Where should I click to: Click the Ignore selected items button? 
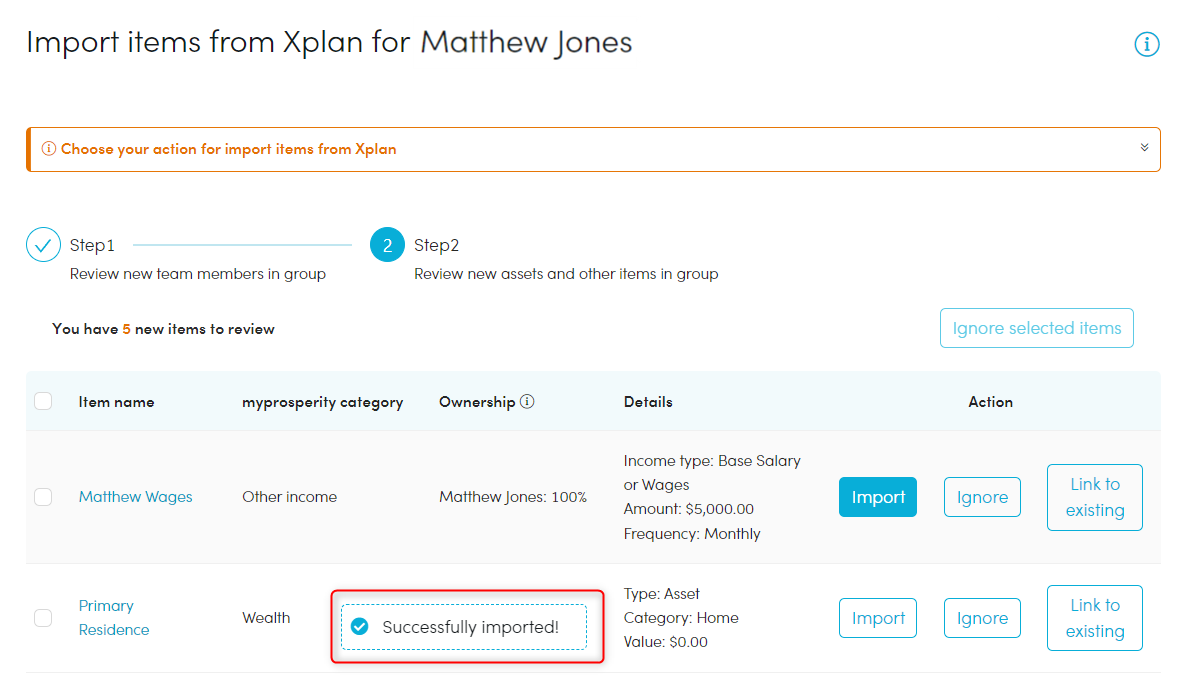coord(1036,328)
